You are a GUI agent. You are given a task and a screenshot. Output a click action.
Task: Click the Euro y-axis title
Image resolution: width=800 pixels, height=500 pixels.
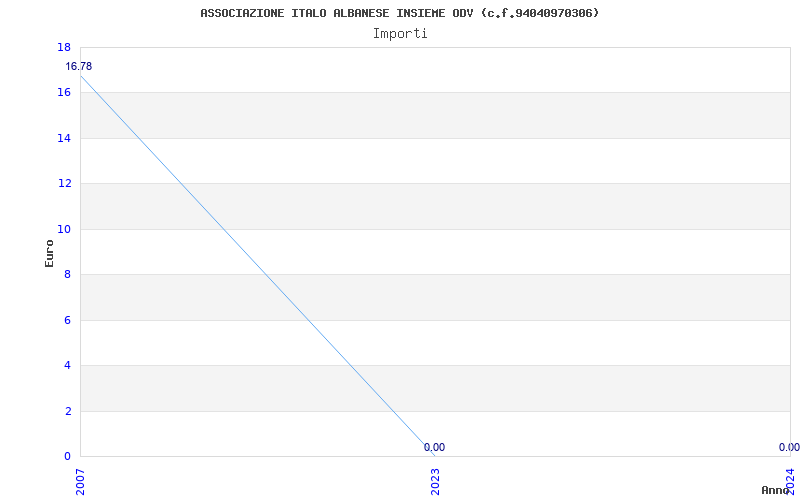[49, 253]
